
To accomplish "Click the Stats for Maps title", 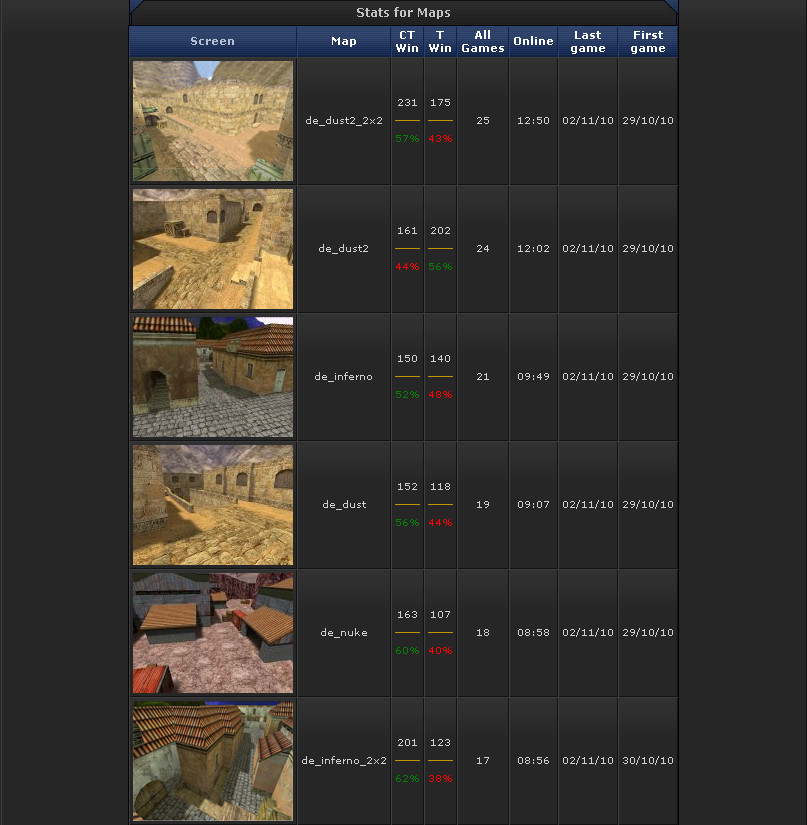I will pyautogui.click(x=404, y=13).
